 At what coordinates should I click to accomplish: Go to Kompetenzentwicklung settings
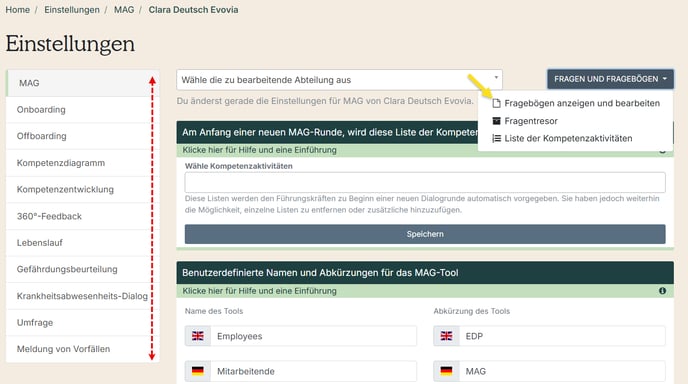tap(82, 190)
